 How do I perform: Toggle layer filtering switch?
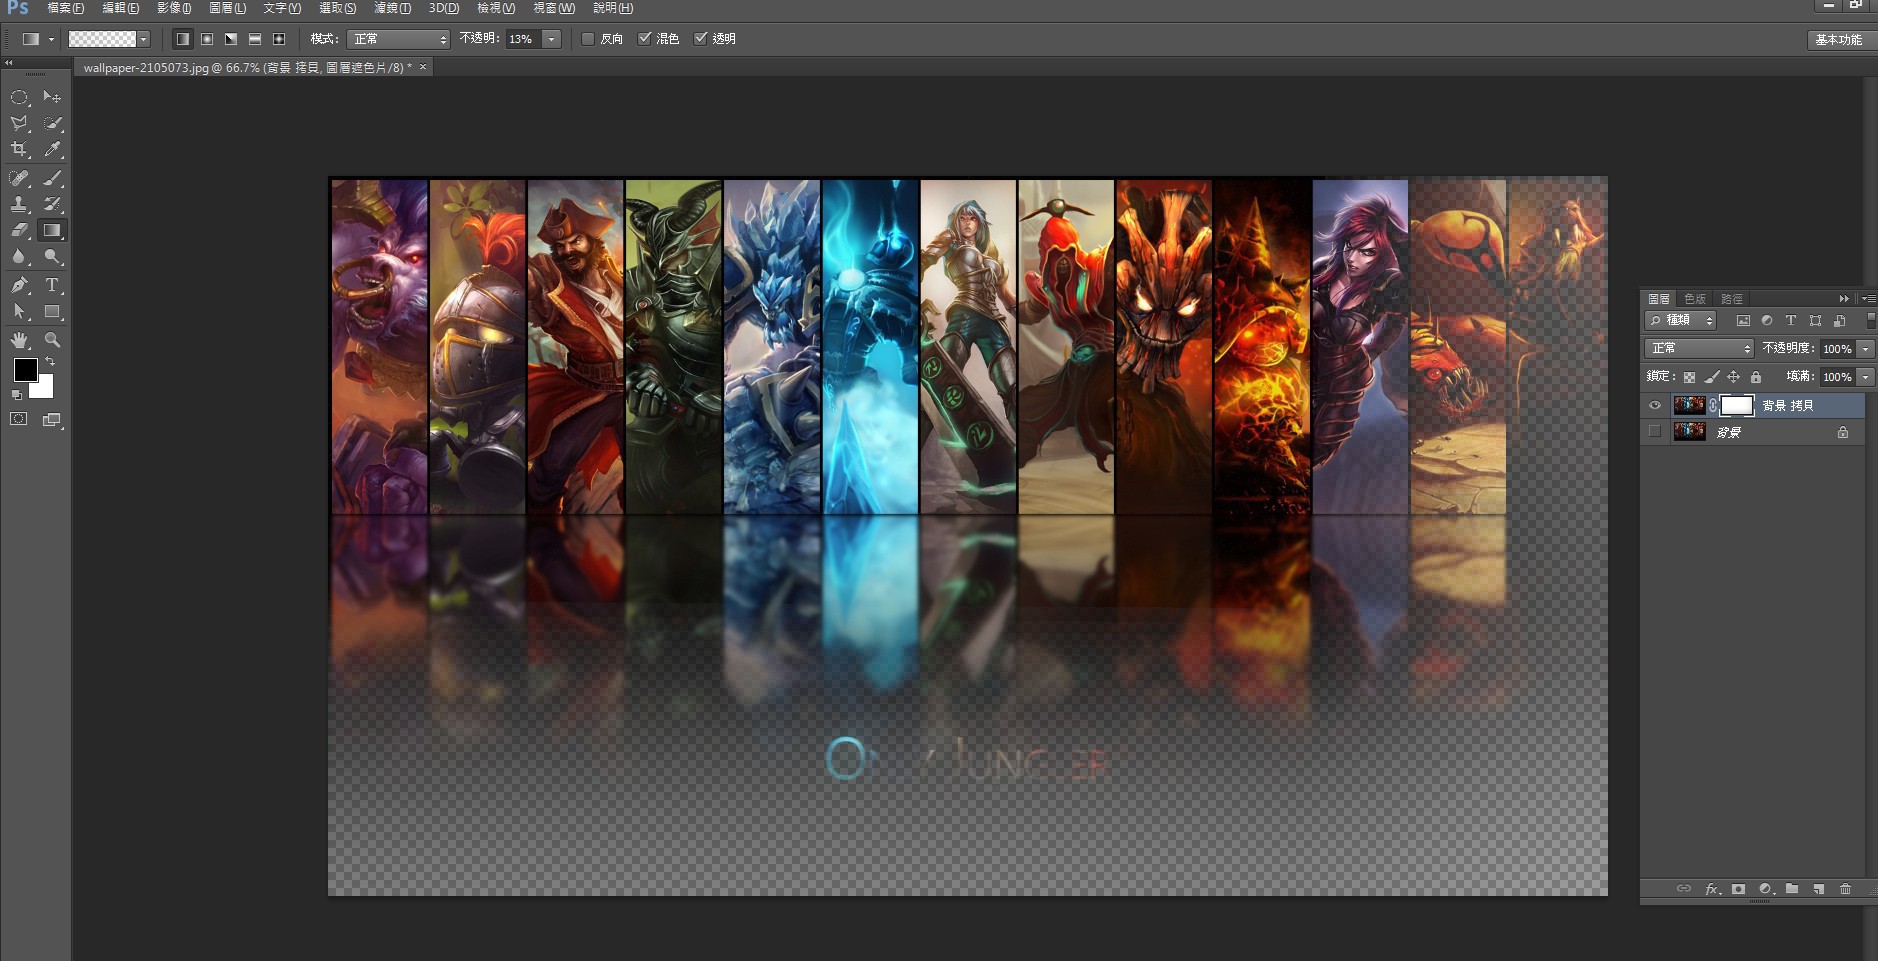[1870, 321]
